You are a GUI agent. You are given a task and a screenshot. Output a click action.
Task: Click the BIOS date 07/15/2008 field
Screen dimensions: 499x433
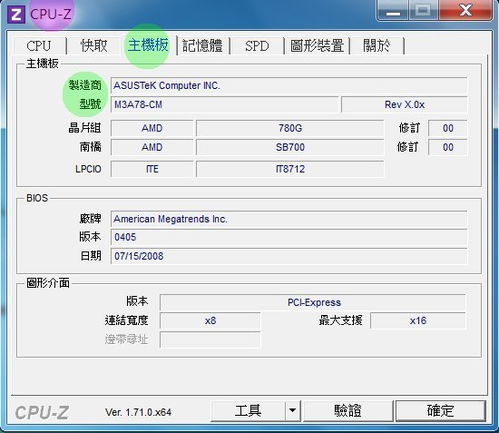click(289, 256)
